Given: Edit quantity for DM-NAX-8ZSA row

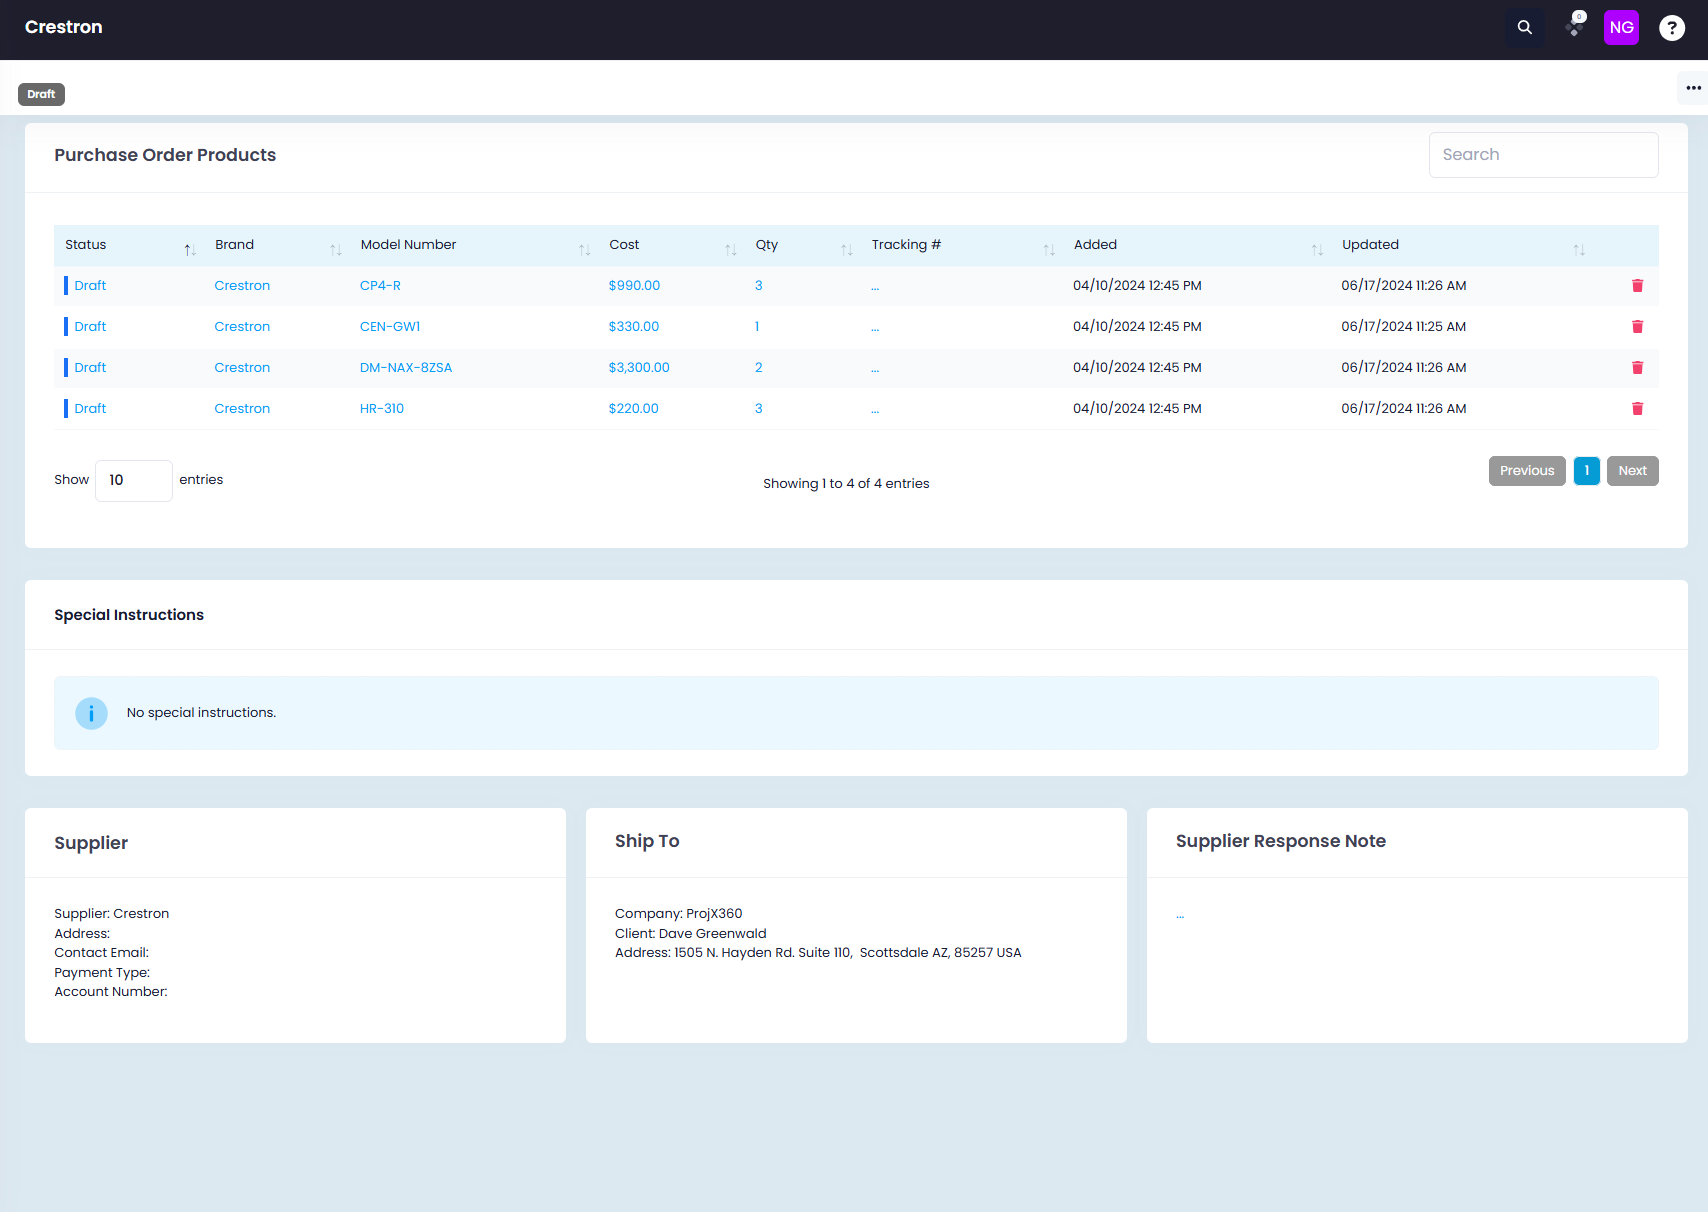Looking at the screenshot, I should coord(759,368).
